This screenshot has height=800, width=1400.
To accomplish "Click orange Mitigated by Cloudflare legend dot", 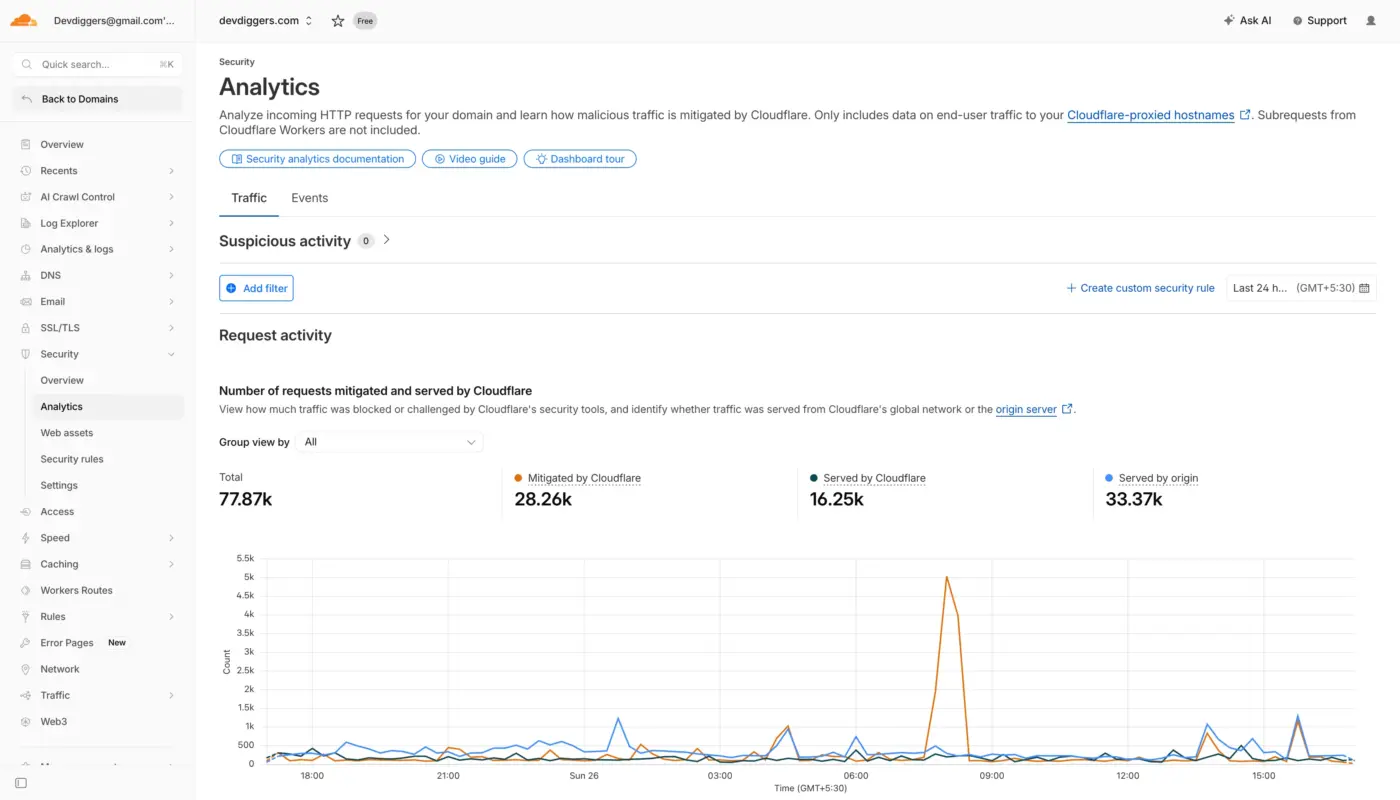I will coord(518,478).
